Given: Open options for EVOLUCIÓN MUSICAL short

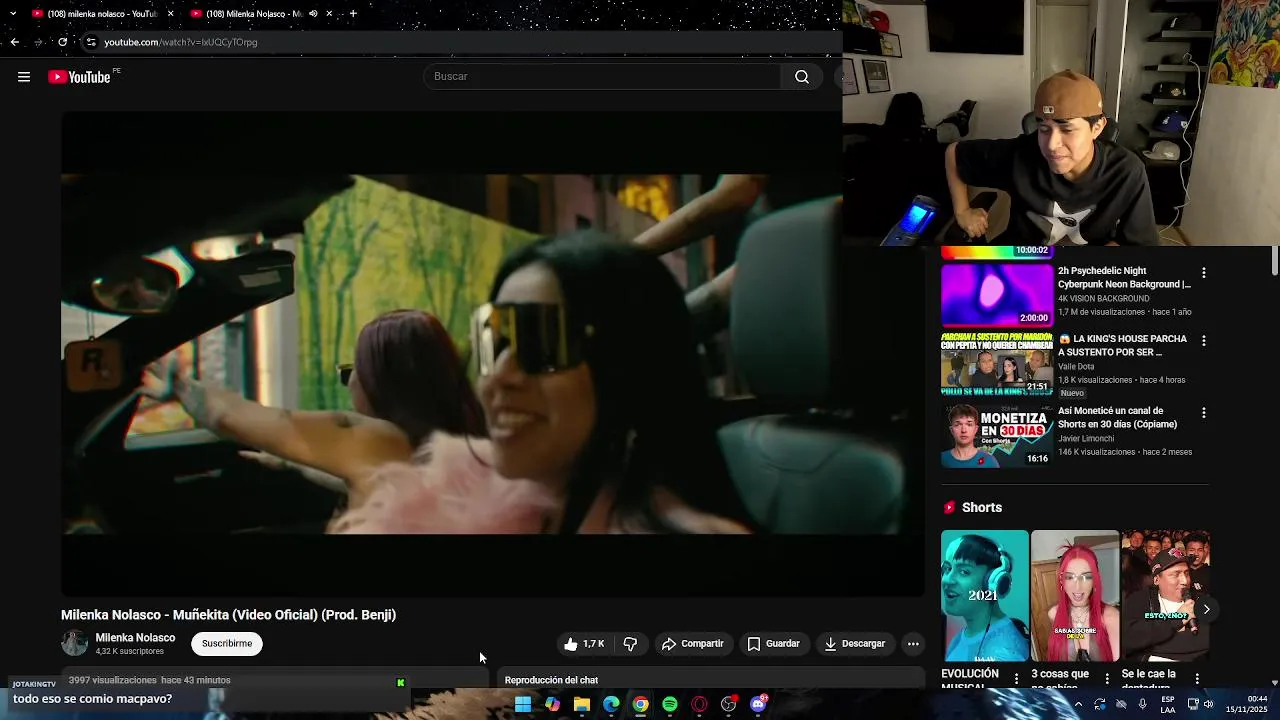Looking at the screenshot, I should click(x=1017, y=679).
